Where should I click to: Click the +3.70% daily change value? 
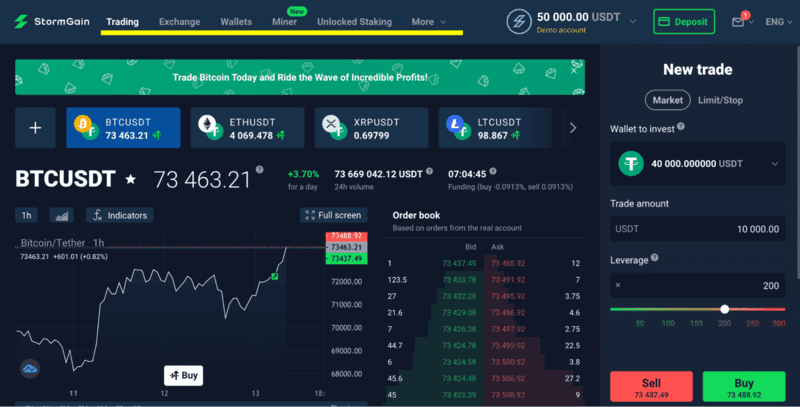(303, 174)
